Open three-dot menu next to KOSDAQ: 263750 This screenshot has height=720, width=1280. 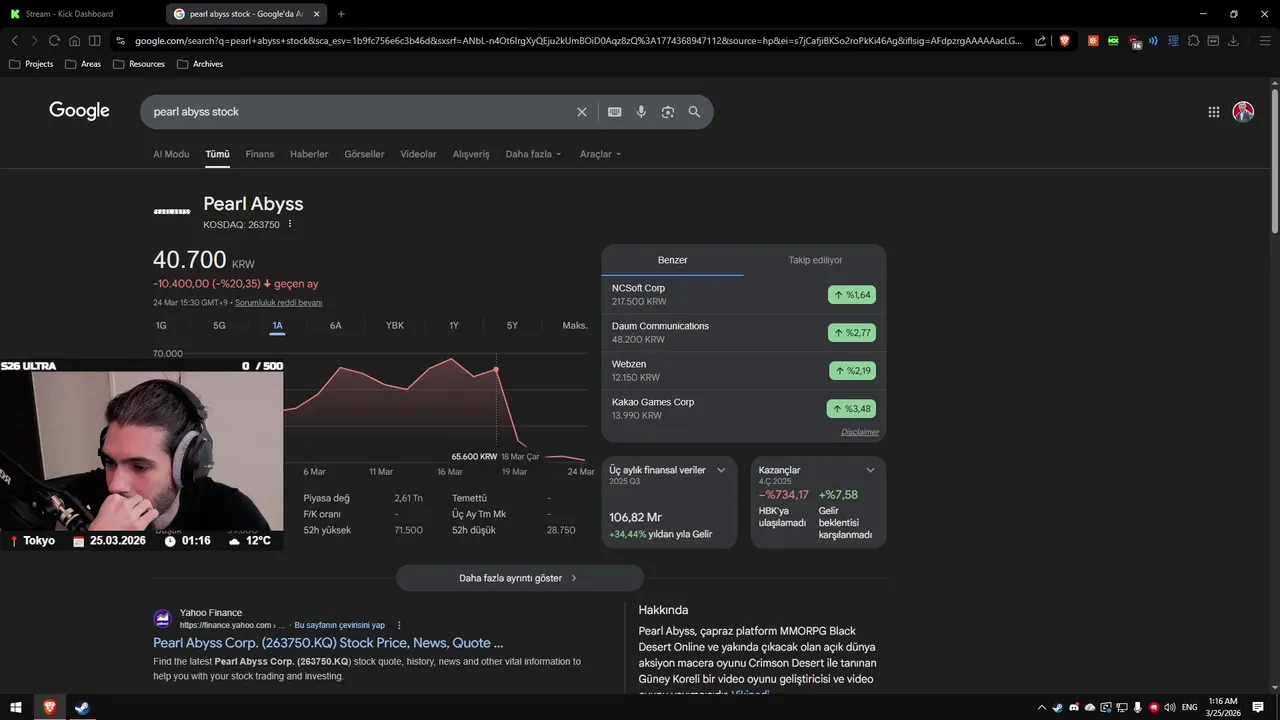(290, 224)
